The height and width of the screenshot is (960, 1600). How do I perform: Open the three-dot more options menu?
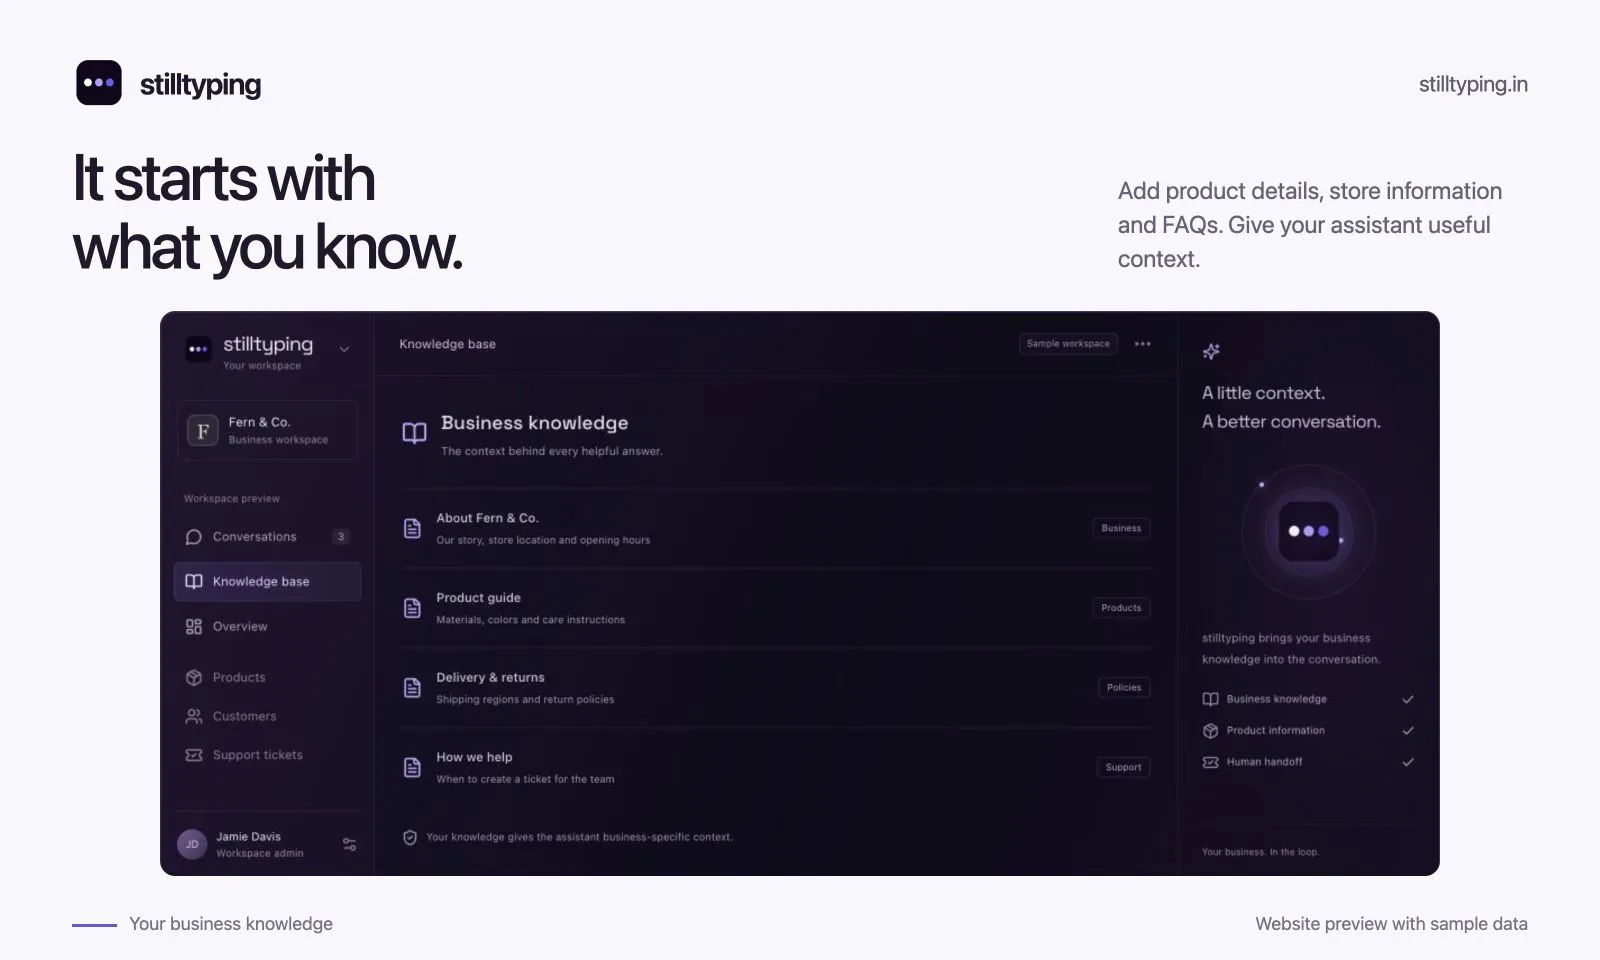click(x=1142, y=344)
